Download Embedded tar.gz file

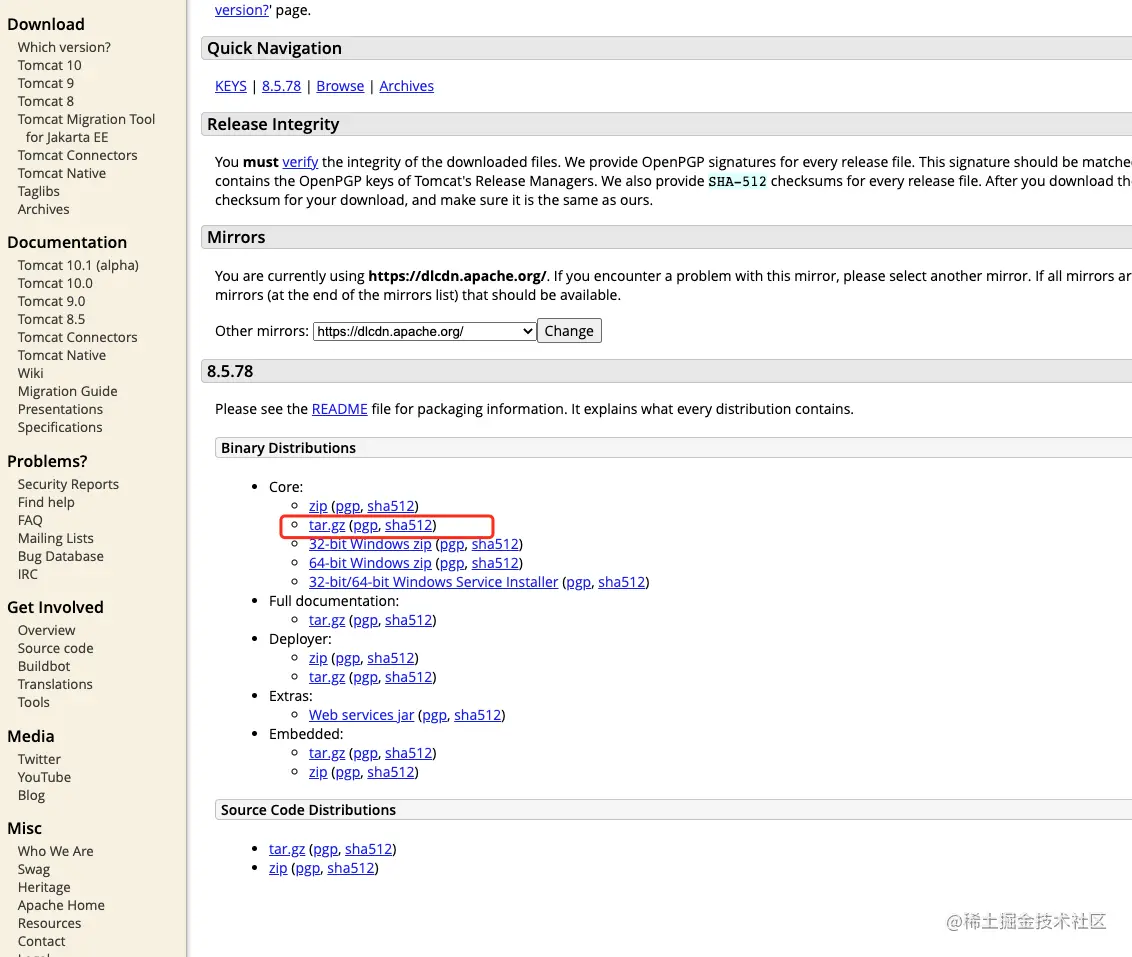[x=327, y=753]
